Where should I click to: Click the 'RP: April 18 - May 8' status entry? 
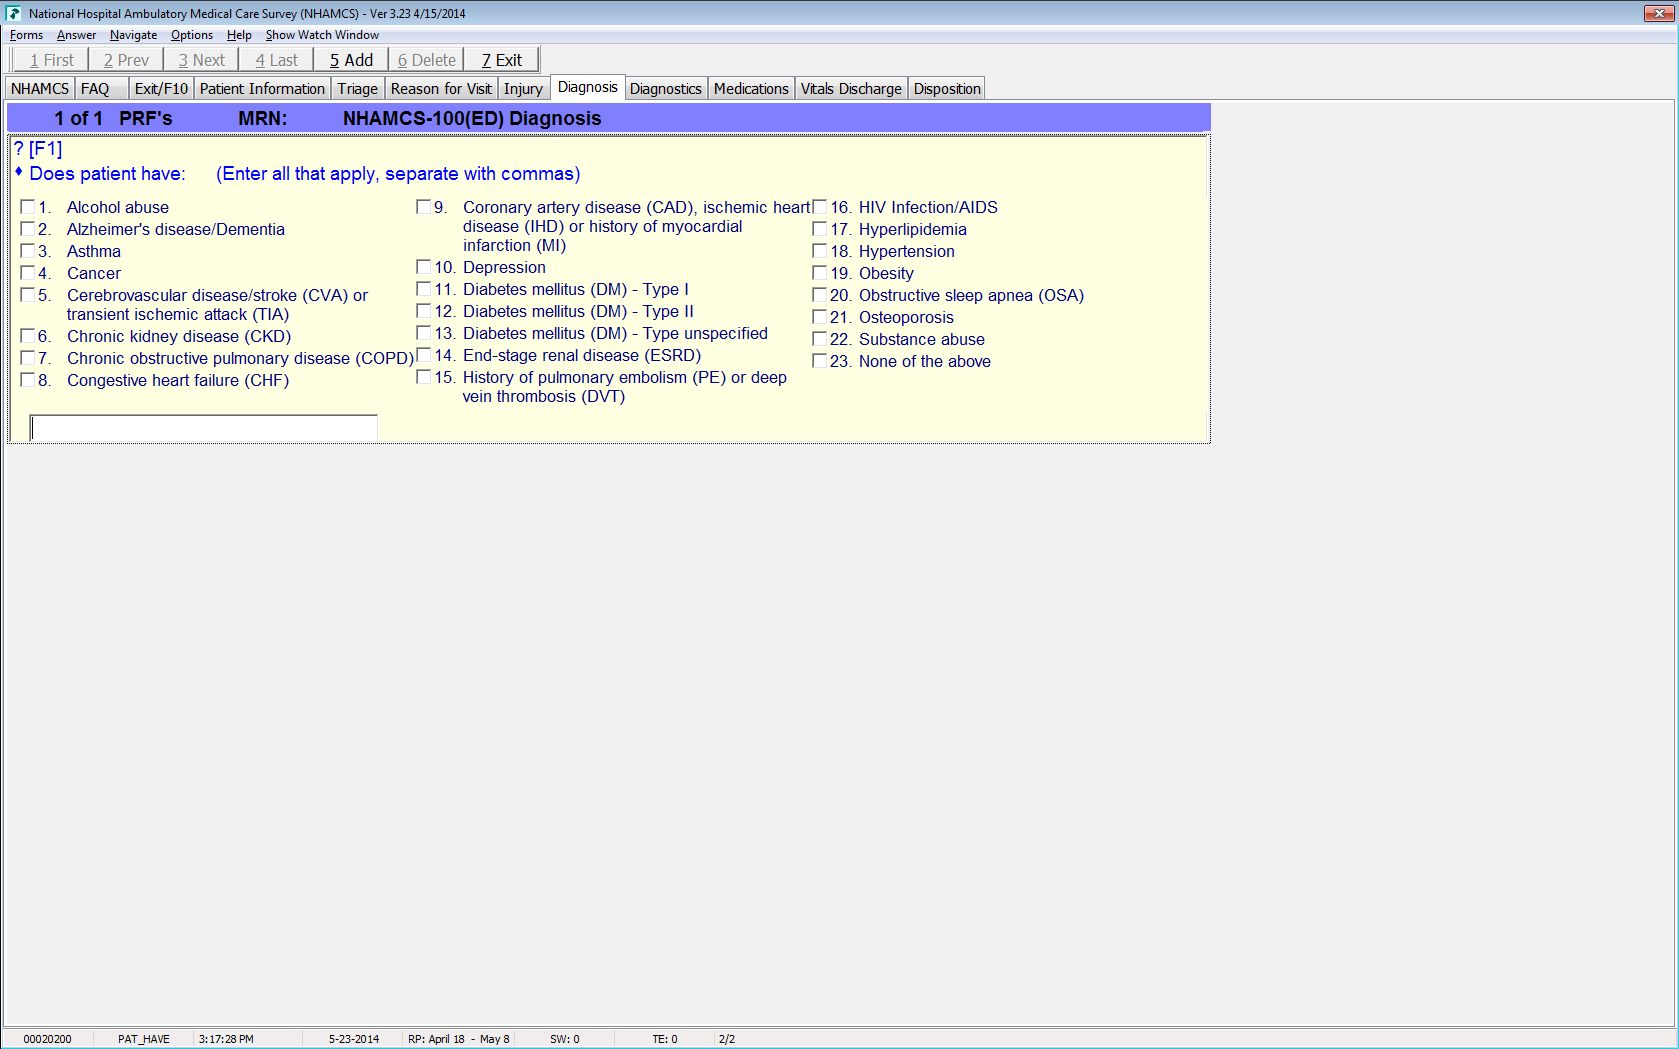(459, 1039)
